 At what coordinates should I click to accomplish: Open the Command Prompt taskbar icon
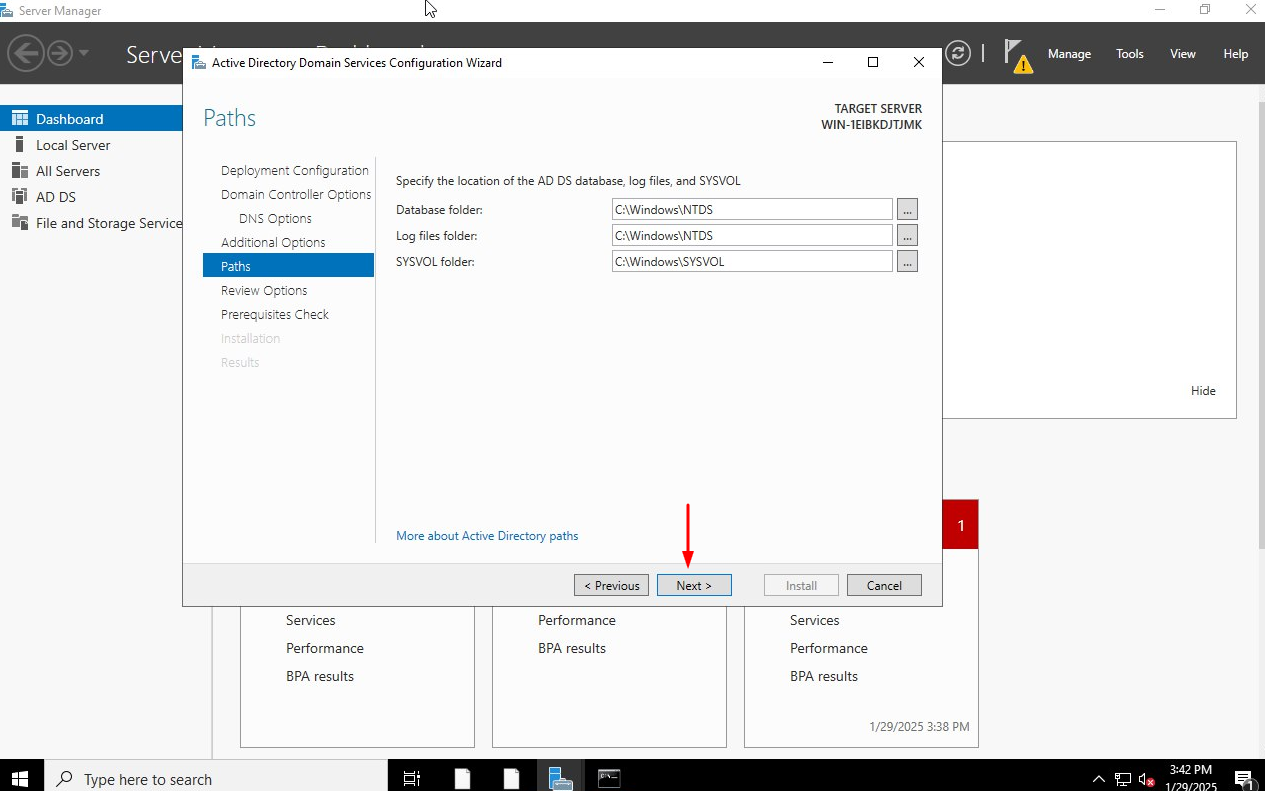coord(609,778)
